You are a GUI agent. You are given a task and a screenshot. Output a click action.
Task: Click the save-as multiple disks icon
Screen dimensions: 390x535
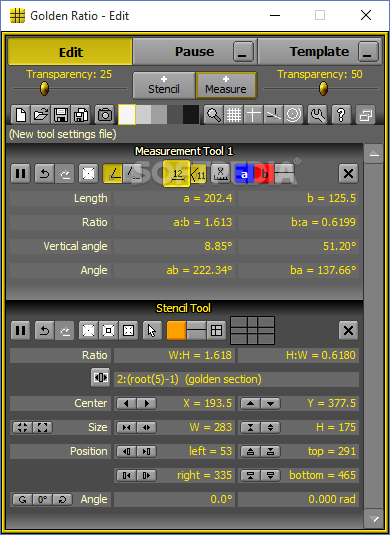point(81,115)
